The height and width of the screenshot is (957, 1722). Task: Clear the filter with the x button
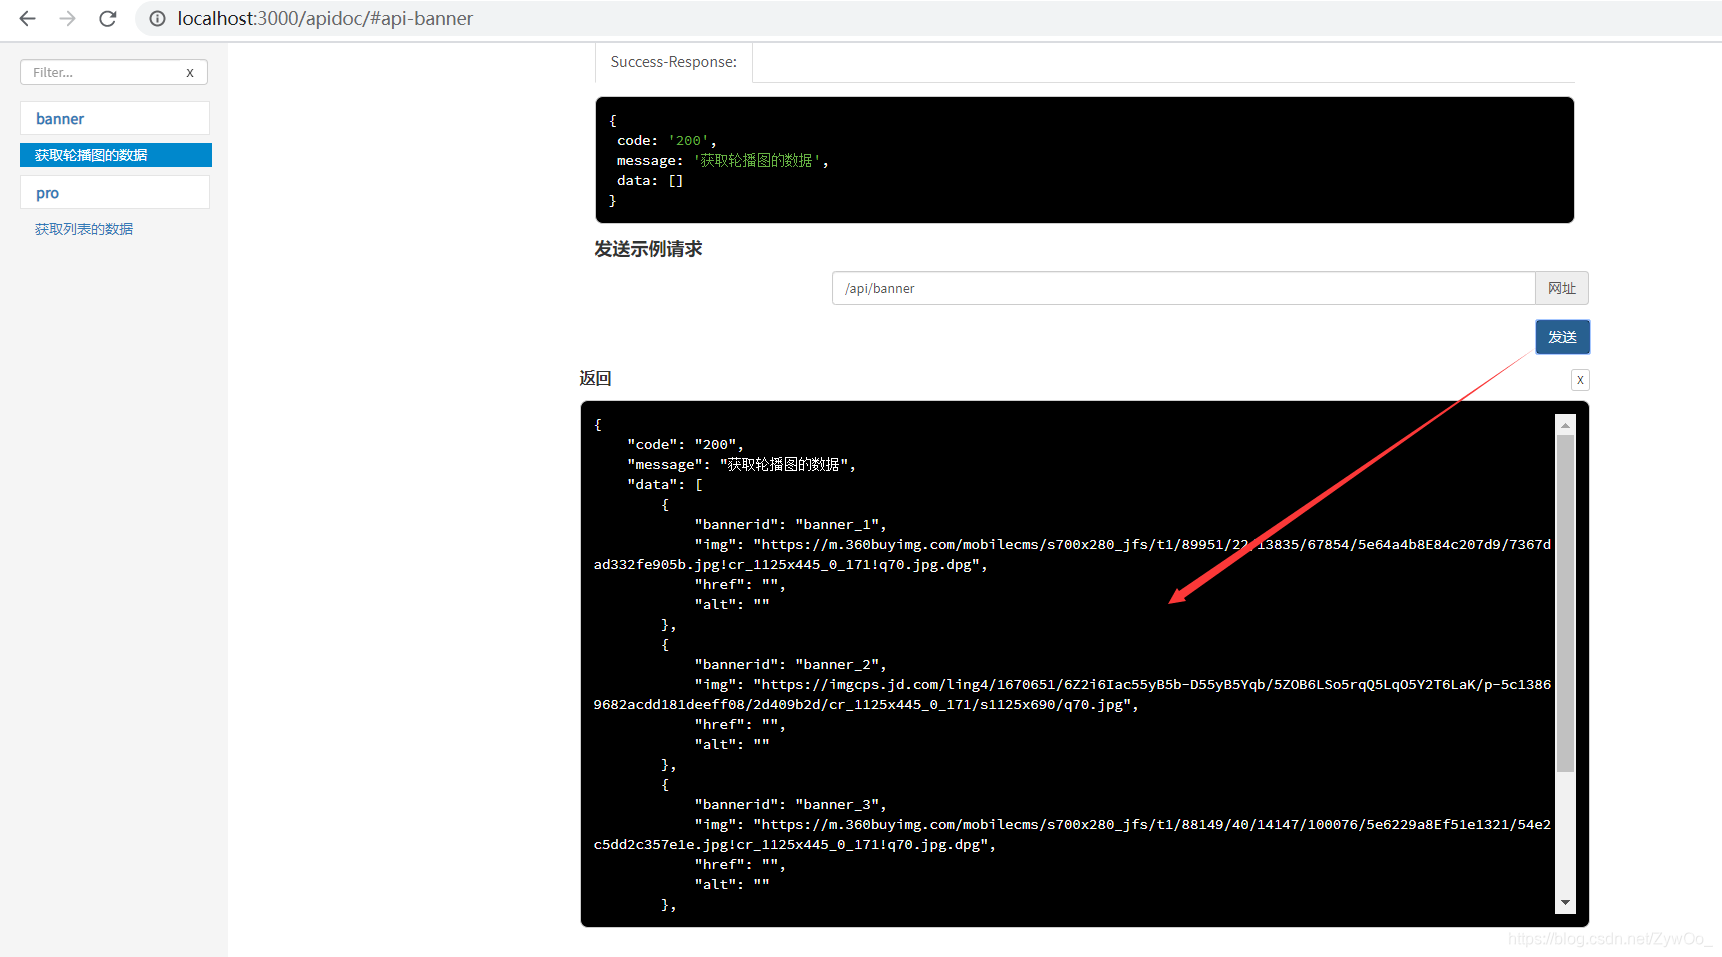click(x=190, y=72)
